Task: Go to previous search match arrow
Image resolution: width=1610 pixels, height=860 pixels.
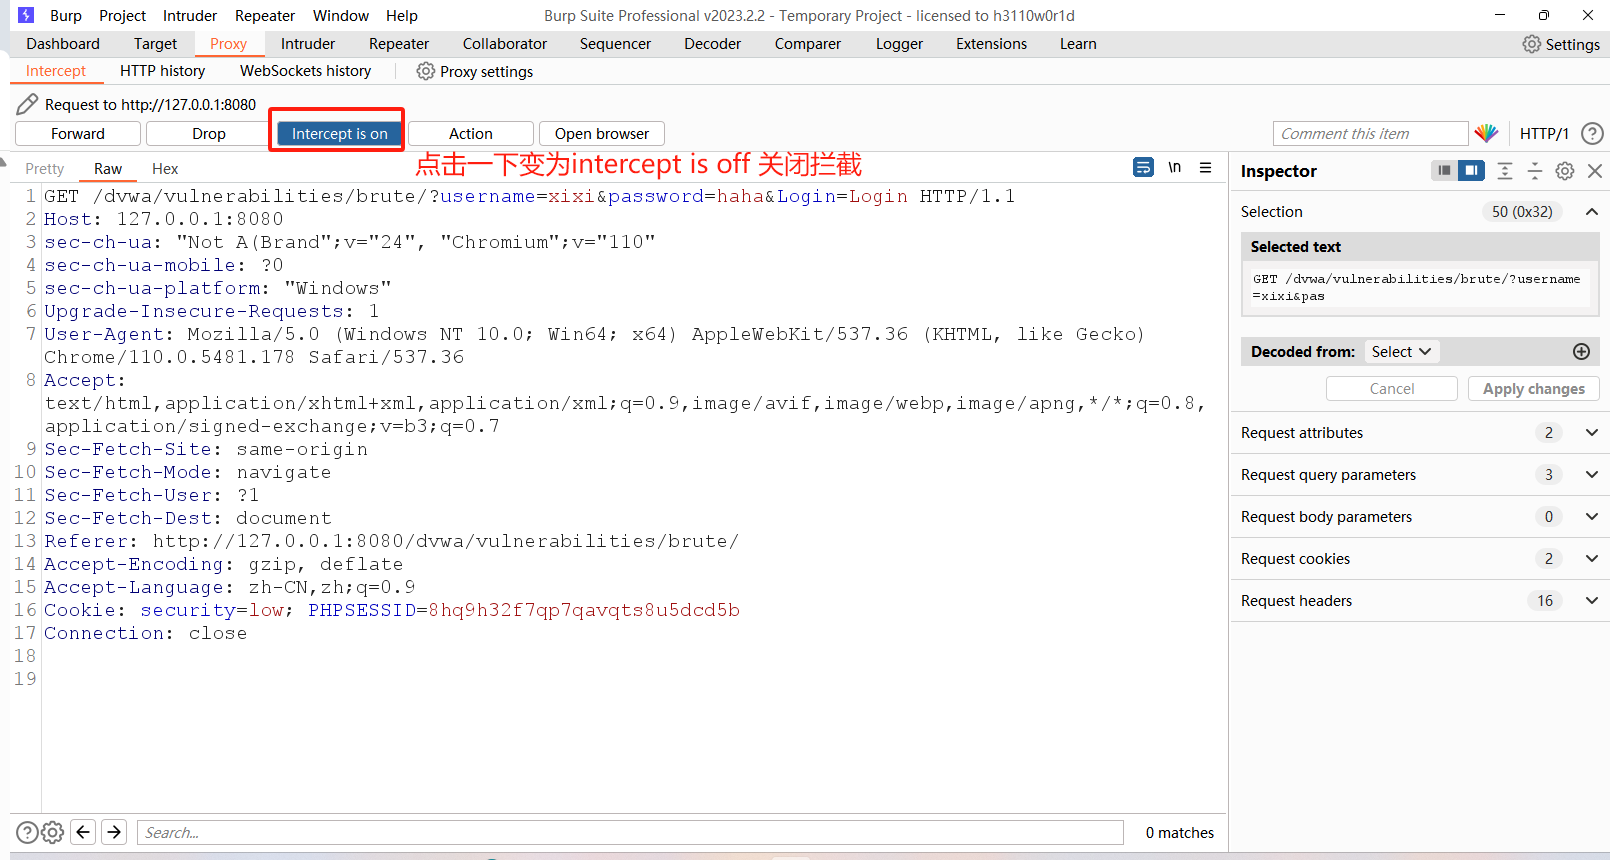Action: [x=84, y=831]
